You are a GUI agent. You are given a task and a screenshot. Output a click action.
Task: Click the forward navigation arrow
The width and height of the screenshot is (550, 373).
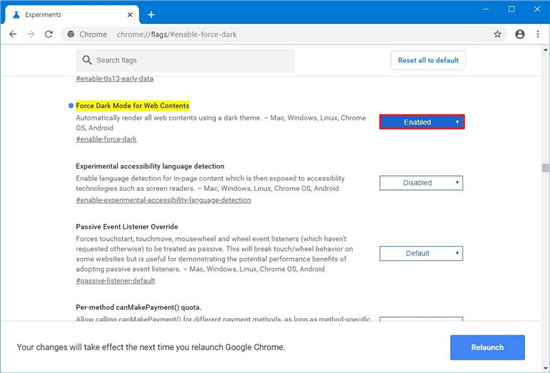pyautogui.click(x=31, y=34)
